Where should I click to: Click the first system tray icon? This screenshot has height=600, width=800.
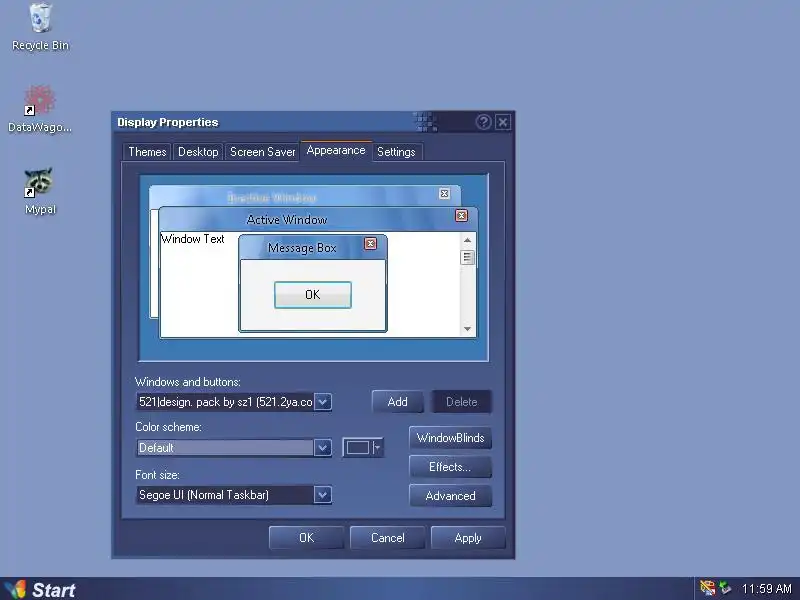(x=707, y=588)
